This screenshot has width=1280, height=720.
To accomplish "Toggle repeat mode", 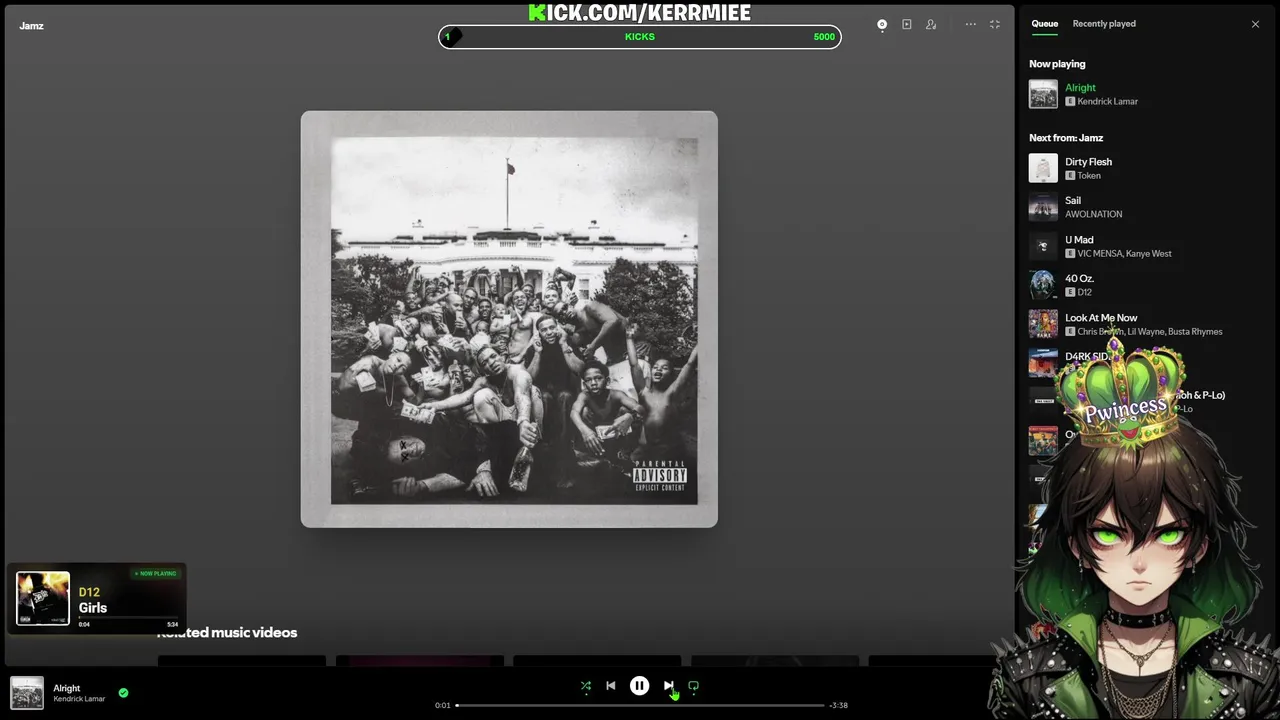I will pos(693,686).
